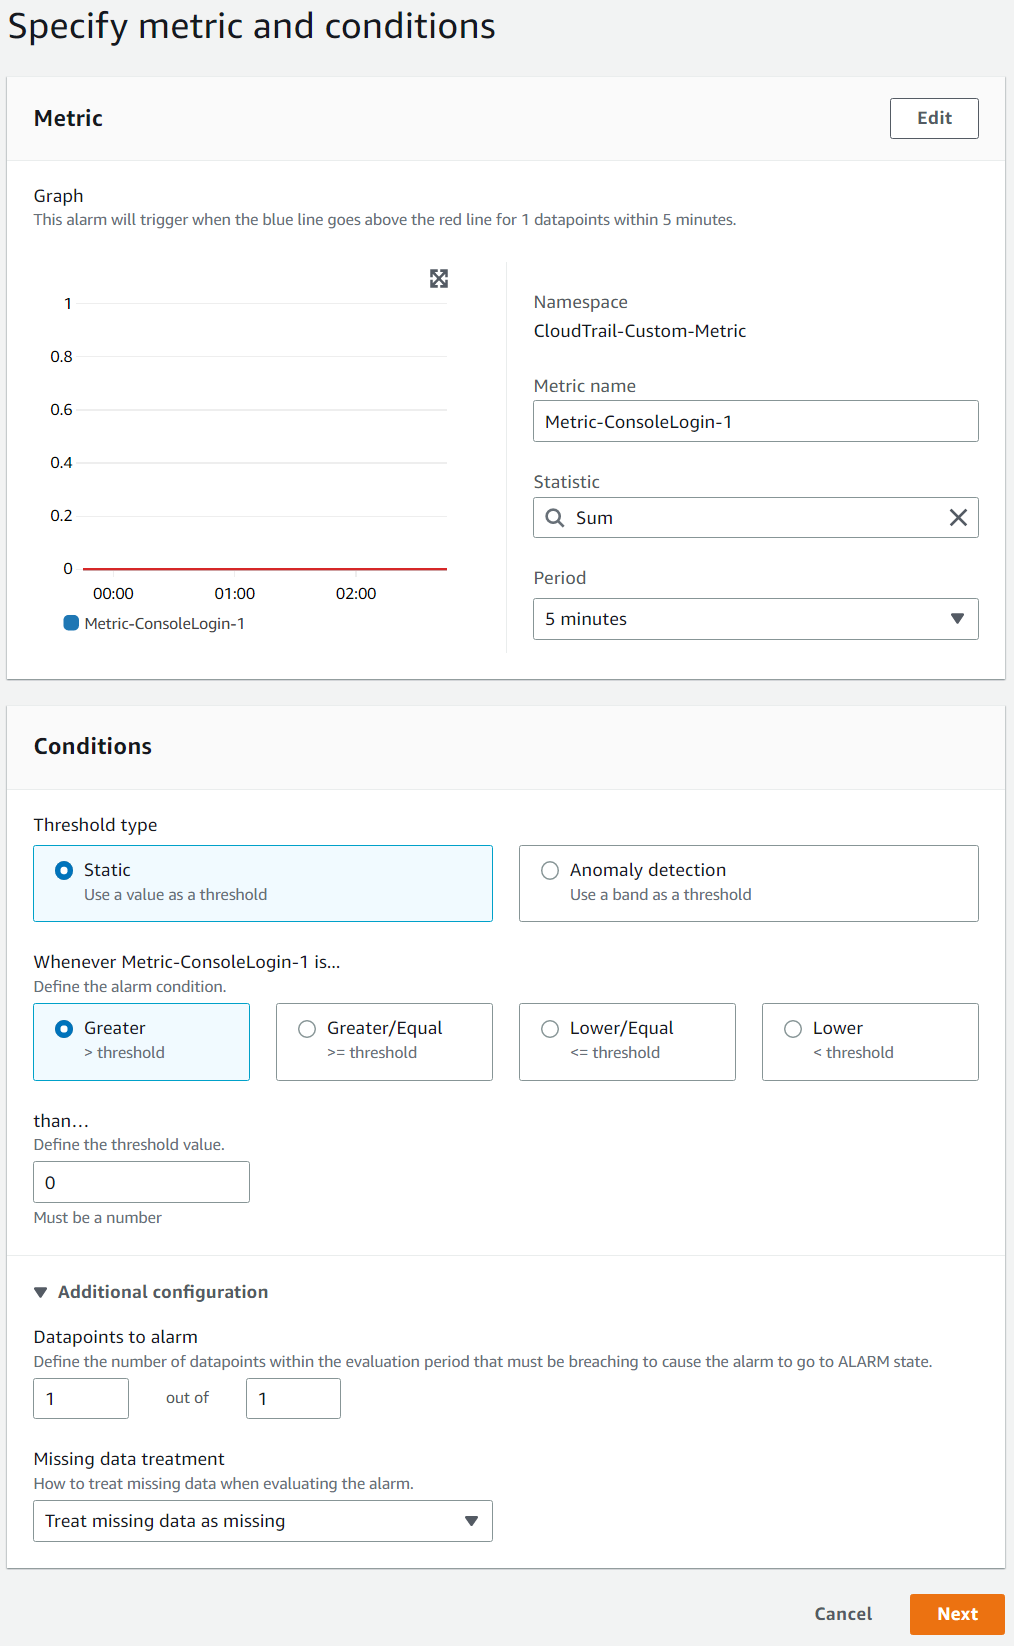The width and height of the screenshot is (1014, 1646).
Task: Cancel the alarm creation
Action: point(843,1614)
